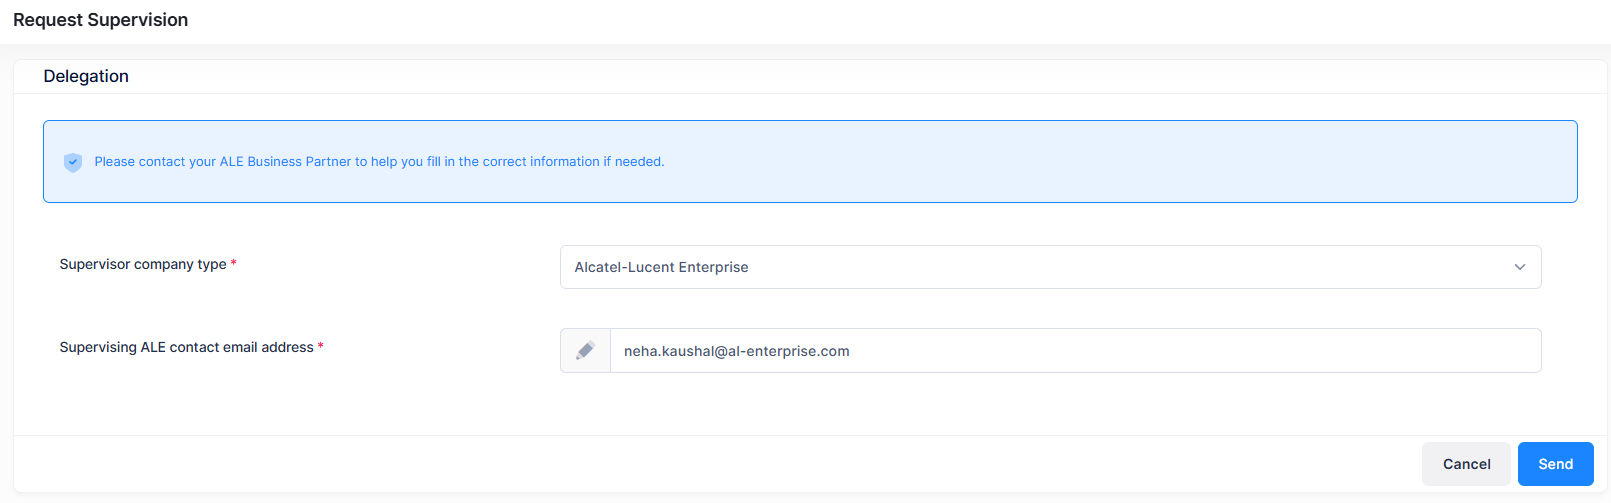Select the Alcatel-Lucent Enterprise value text
The height and width of the screenshot is (503, 1611).
661,267
